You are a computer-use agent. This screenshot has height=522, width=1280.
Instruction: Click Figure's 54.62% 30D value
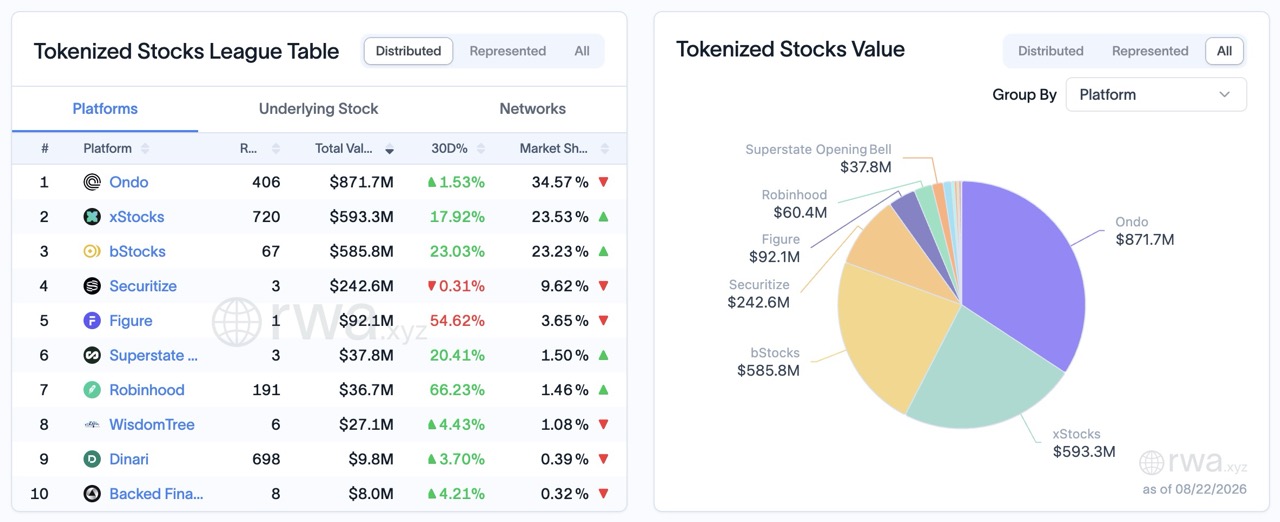[456, 321]
